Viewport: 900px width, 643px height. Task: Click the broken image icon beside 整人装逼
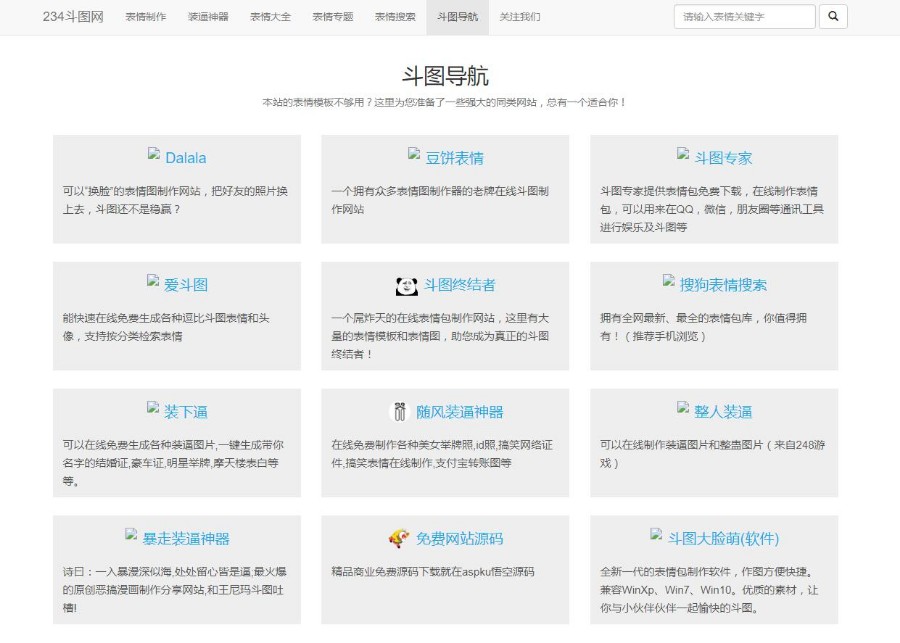click(x=682, y=407)
